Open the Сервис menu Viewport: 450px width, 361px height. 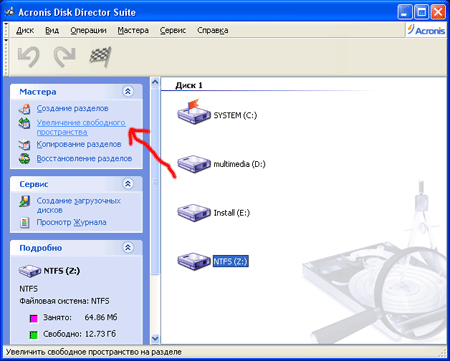coord(173,30)
